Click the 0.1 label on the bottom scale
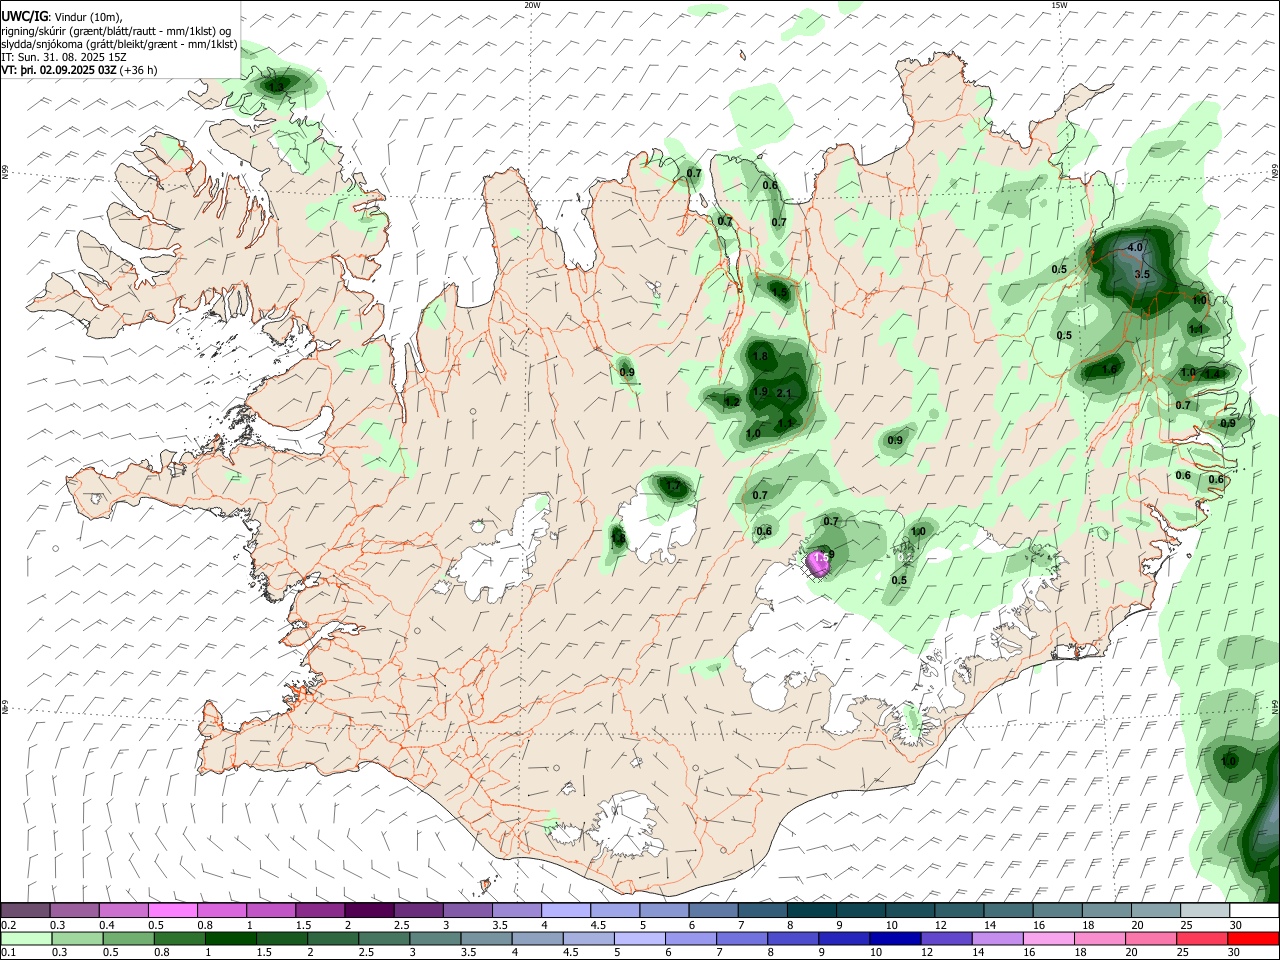 [9, 952]
